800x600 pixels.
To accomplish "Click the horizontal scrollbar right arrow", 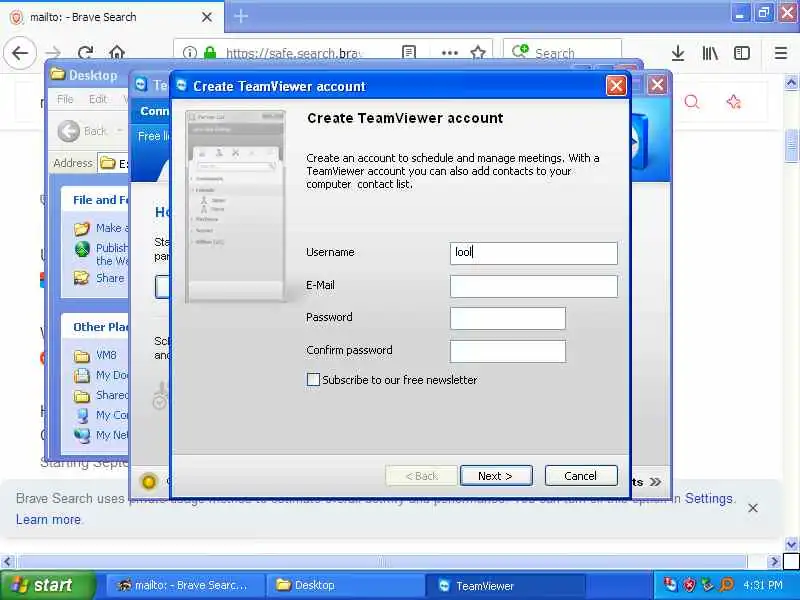I will coord(774,562).
